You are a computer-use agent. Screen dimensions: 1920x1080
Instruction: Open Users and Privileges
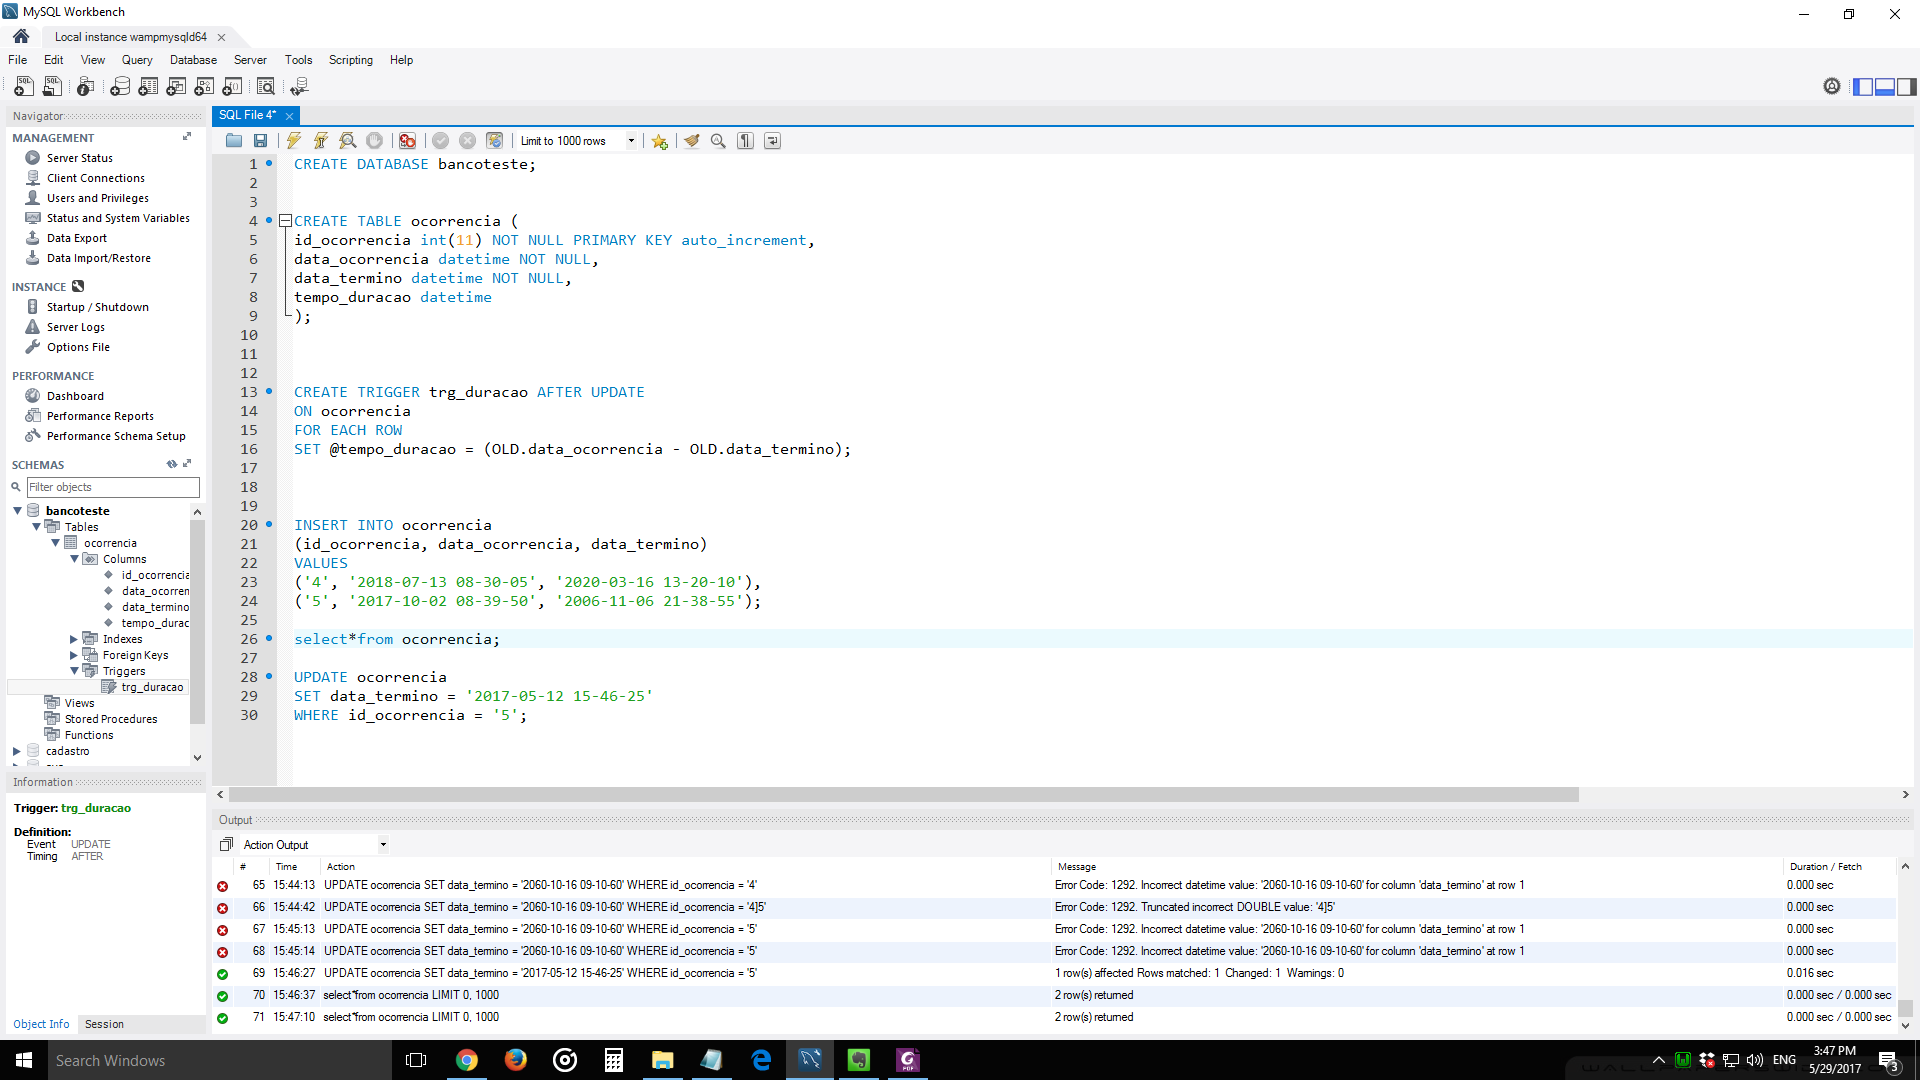pos(98,198)
